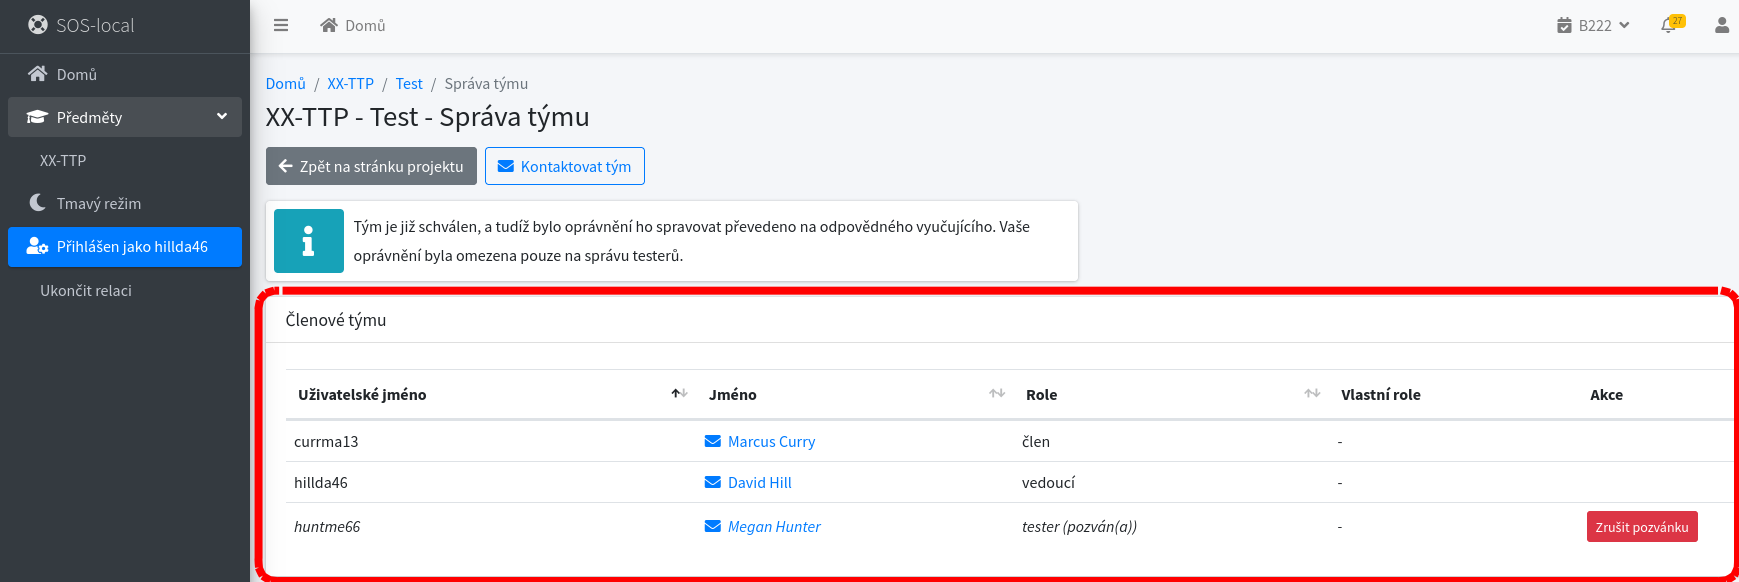Click the envelope icon next to Marcus Curry
The height and width of the screenshot is (582, 1739).
pyautogui.click(x=713, y=441)
